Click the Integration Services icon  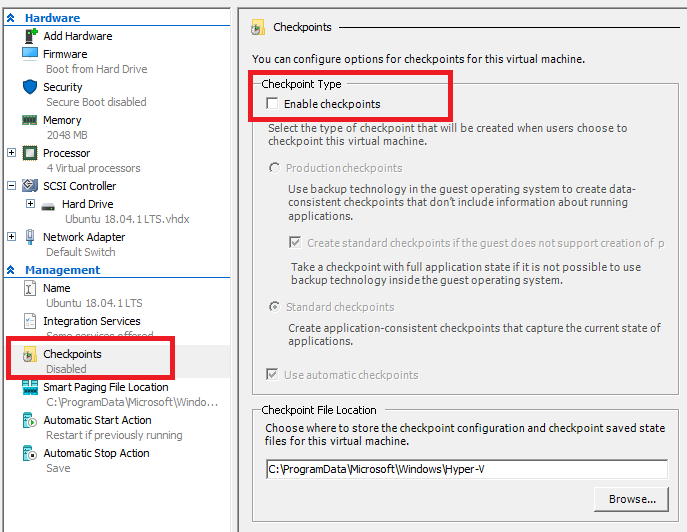click(x=30, y=321)
